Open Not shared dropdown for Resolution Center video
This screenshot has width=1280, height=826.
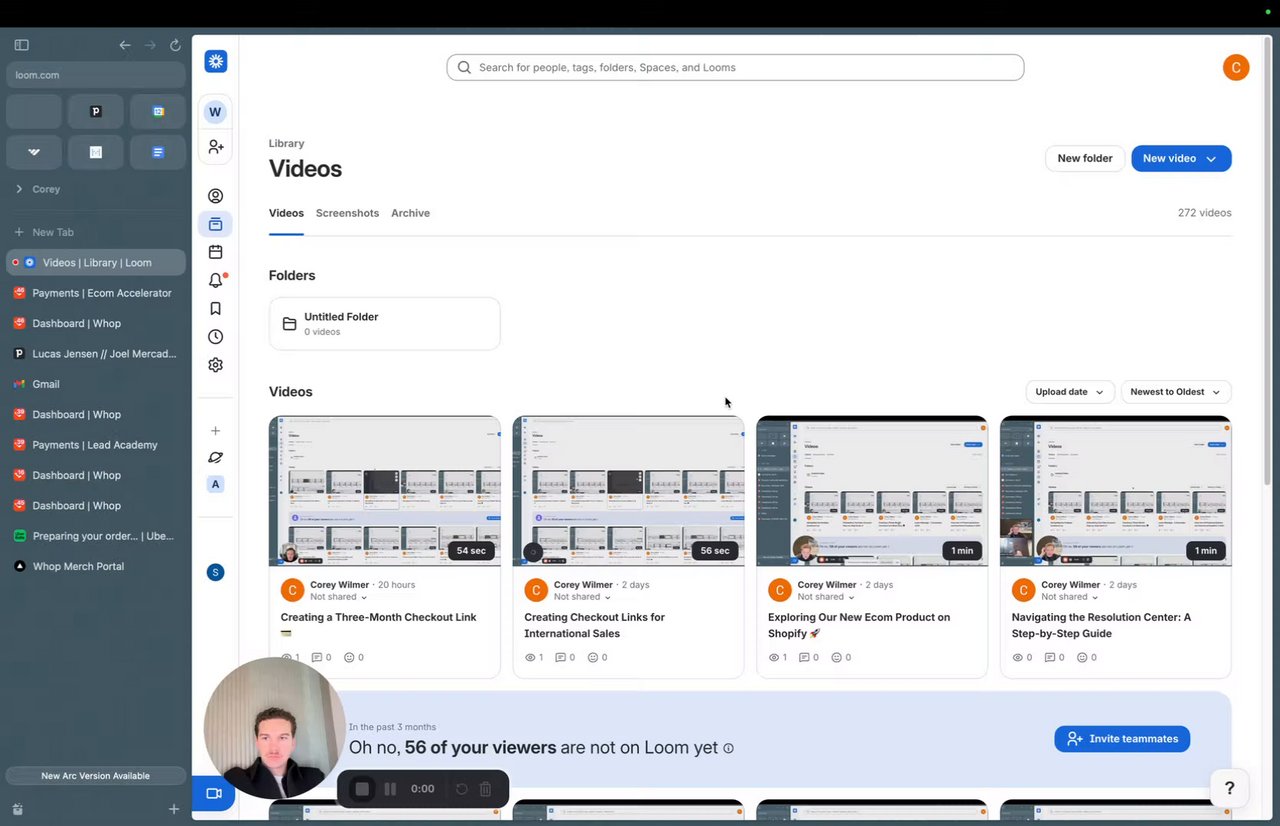point(1070,597)
